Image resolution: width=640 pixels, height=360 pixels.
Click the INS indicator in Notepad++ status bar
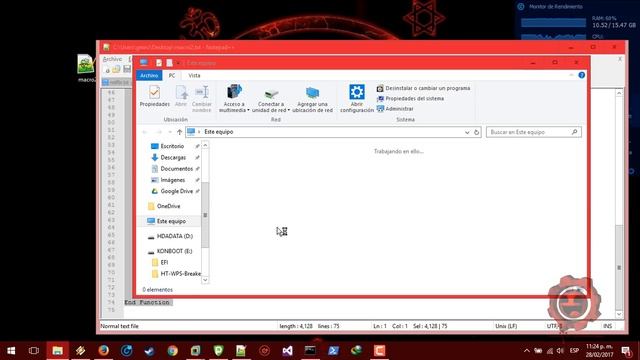coord(607,326)
